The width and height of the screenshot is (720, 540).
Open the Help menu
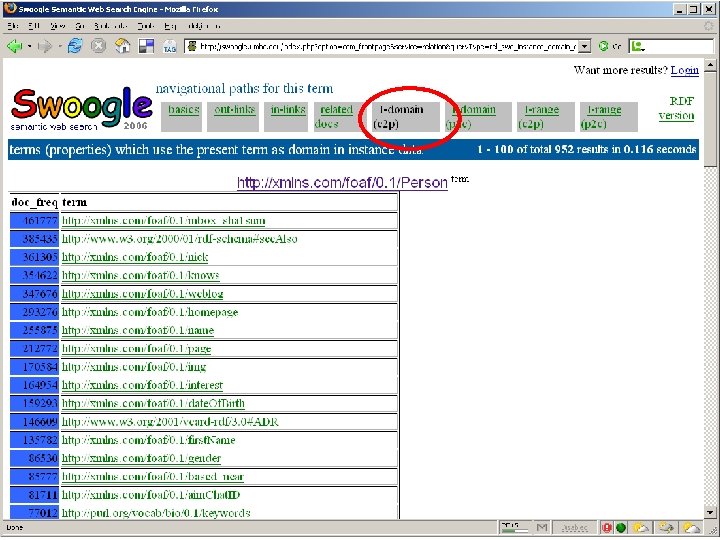click(x=170, y=26)
